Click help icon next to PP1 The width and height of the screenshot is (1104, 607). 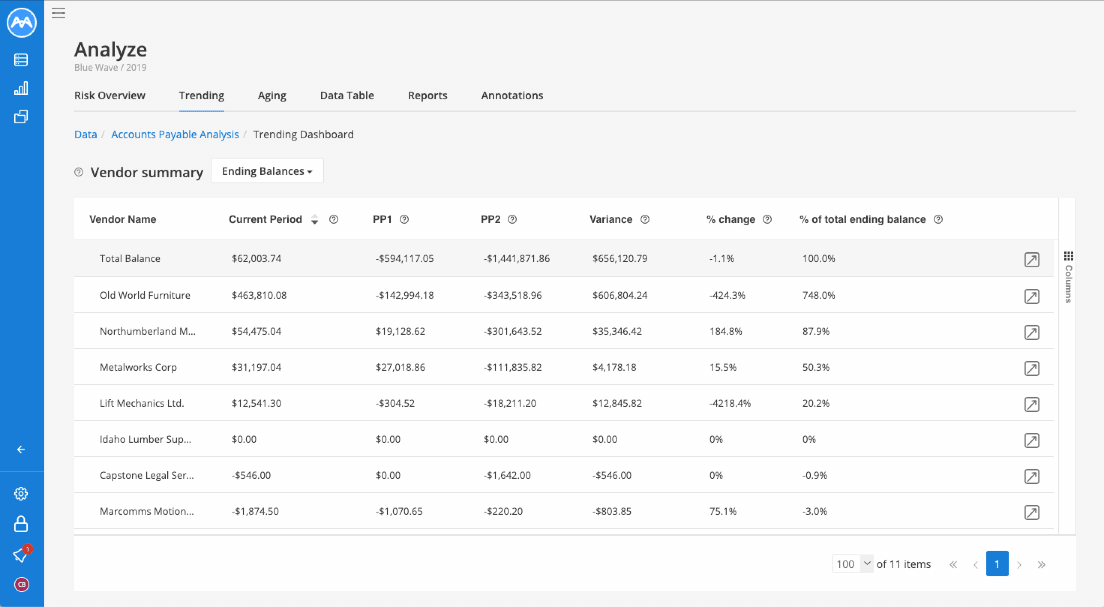(404, 220)
